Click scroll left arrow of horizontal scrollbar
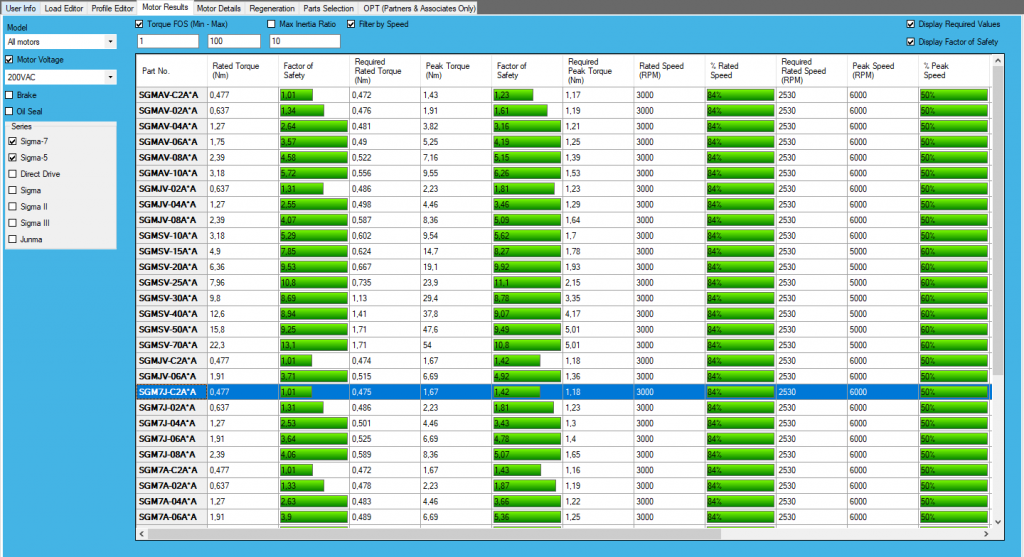 (142, 533)
